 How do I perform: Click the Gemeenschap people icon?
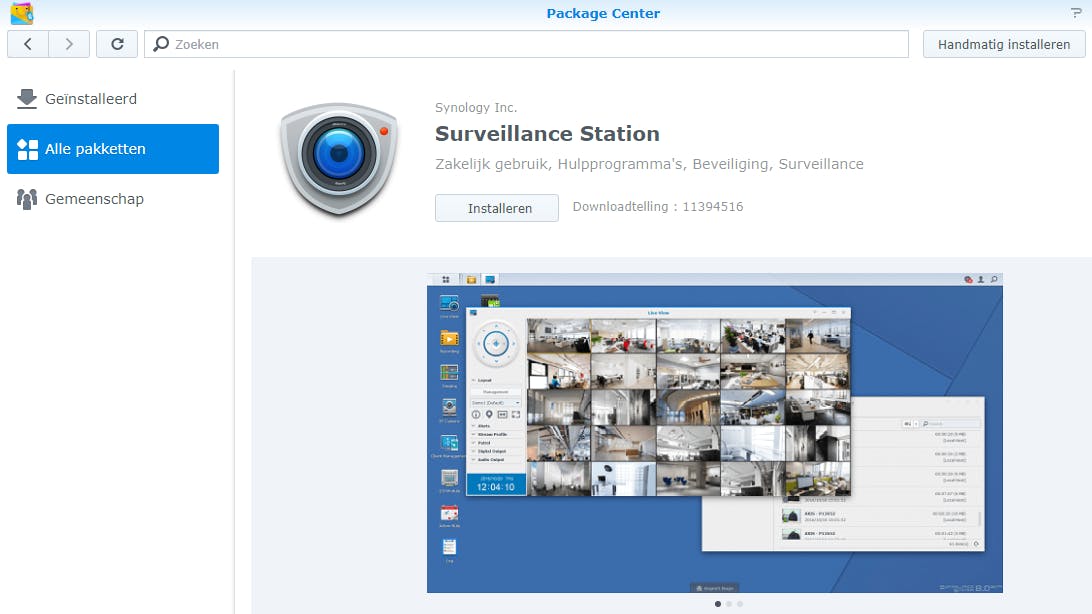(26, 199)
